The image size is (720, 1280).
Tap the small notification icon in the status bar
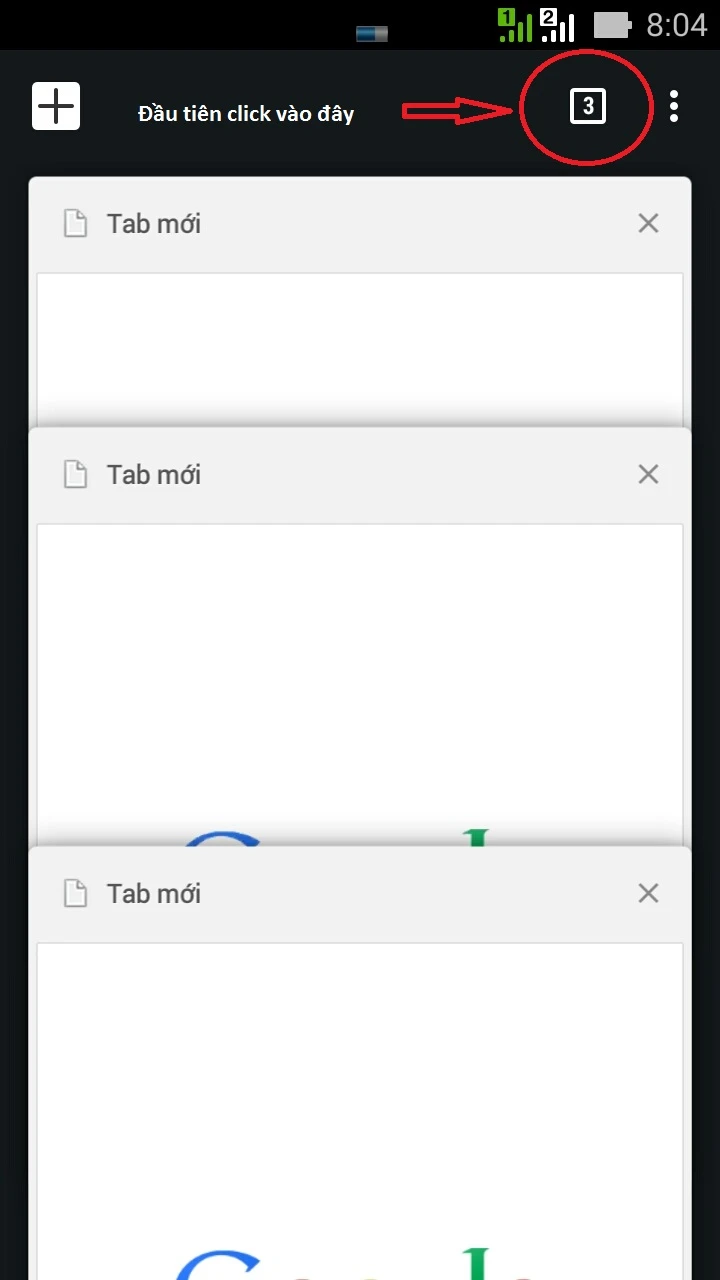point(372,34)
